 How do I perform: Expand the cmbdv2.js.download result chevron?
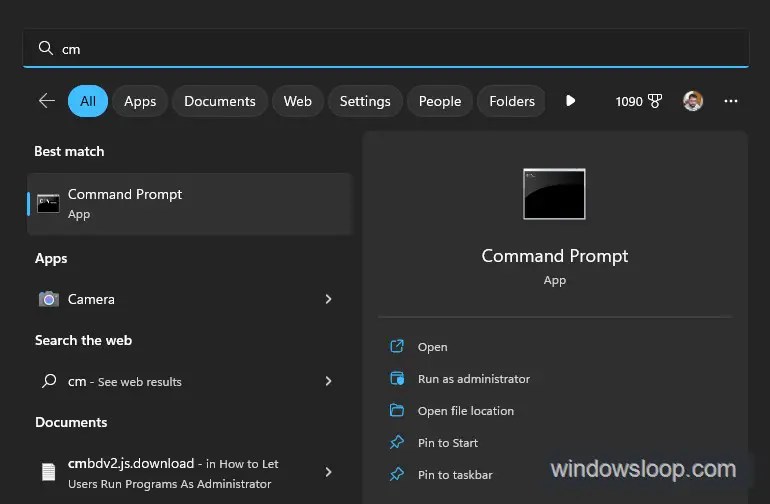(x=329, y=472)
